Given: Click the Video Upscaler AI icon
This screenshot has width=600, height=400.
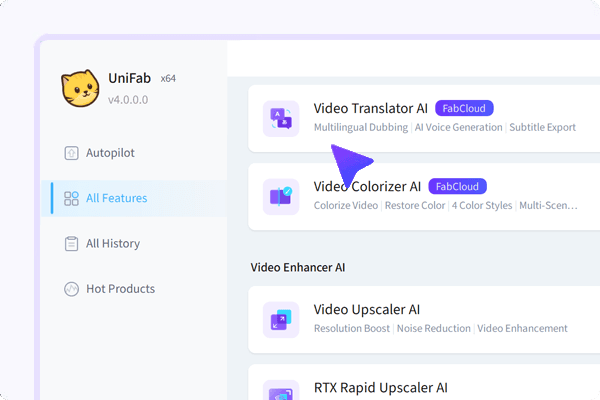Looking at the screenshot, I should click(x=281, y=319).
